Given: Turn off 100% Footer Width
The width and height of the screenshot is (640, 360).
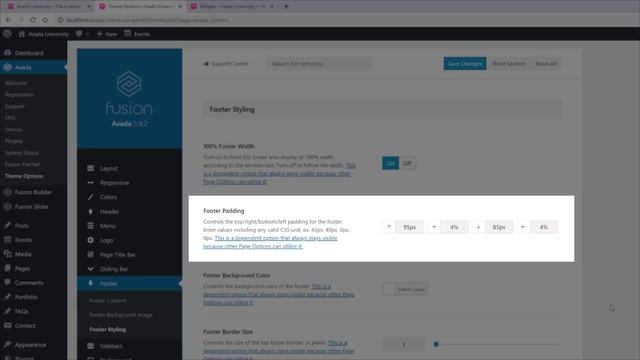Looking at the screenshot, I should click(407, 163).
